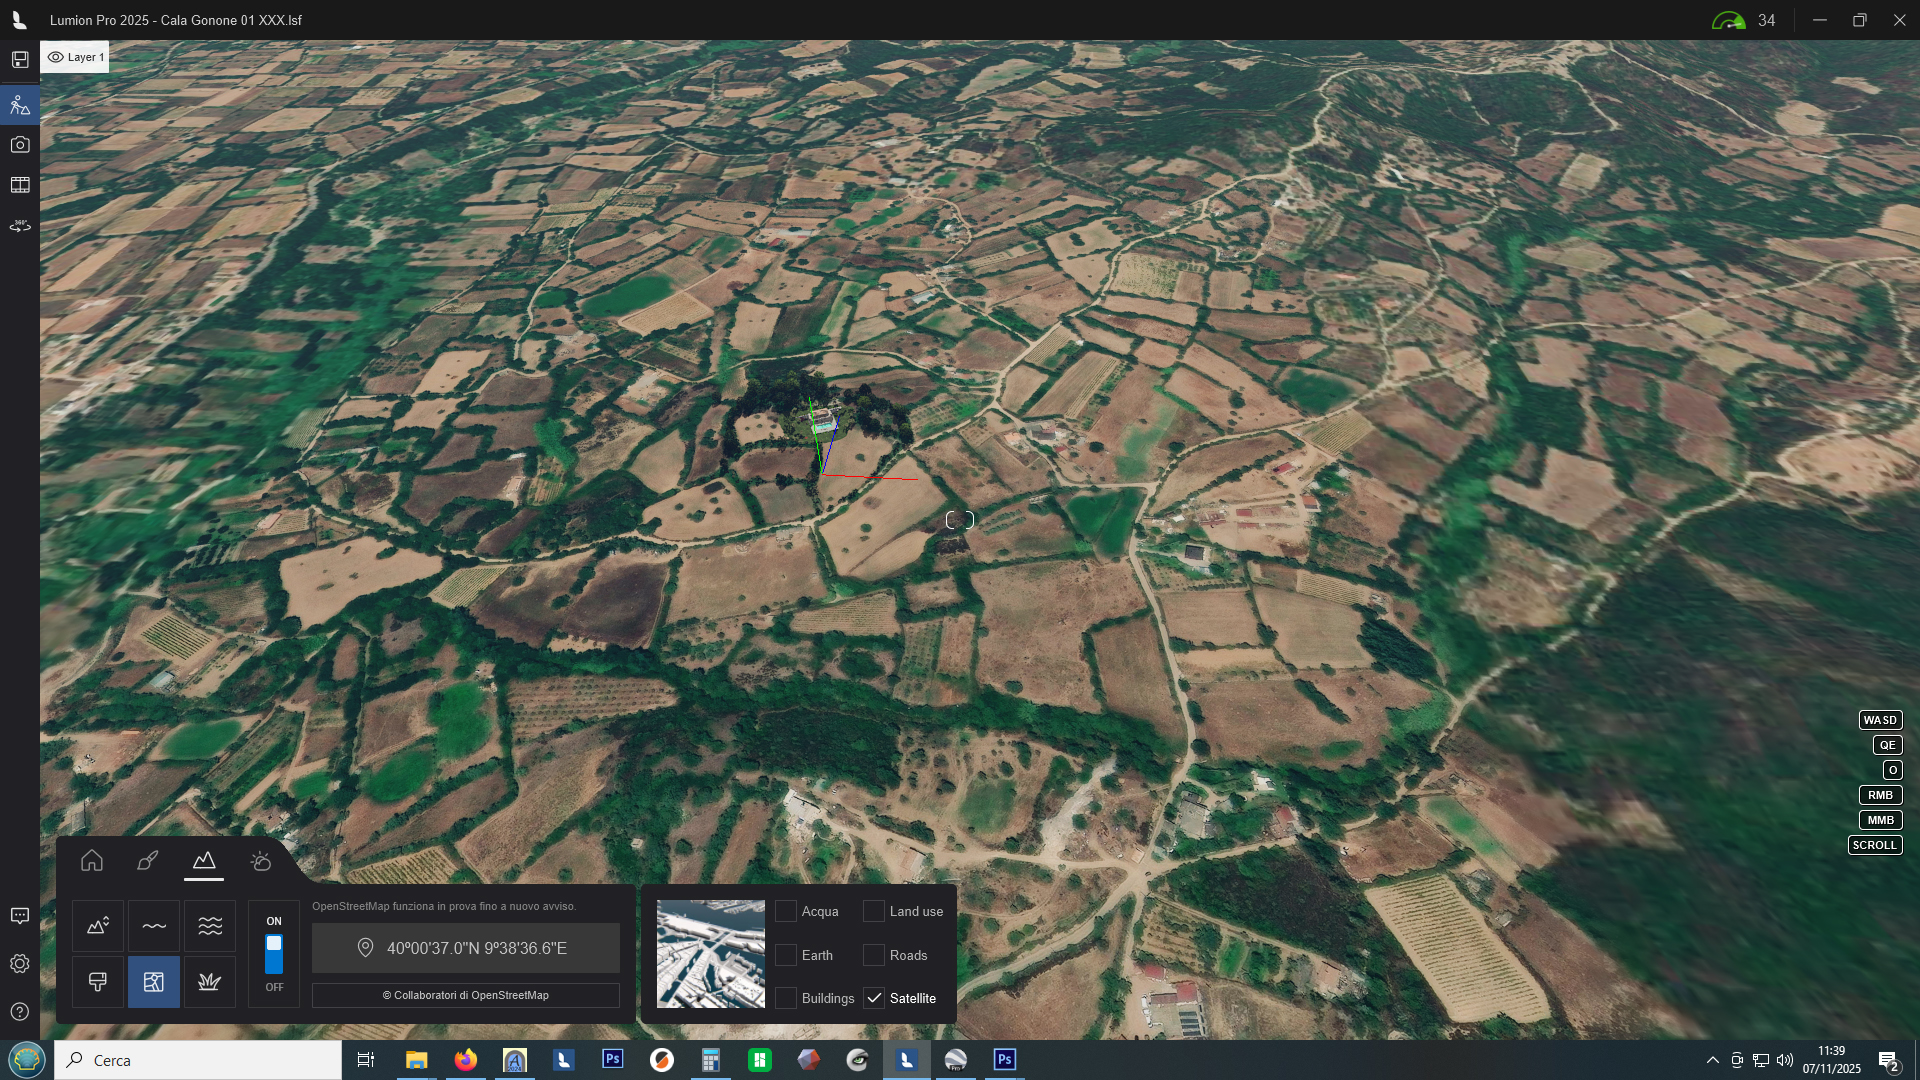Click the Windows search box Cerca
The width and height of the screenshot is (1920, 1080).
pyautogui.click(x=198, y=1060)
